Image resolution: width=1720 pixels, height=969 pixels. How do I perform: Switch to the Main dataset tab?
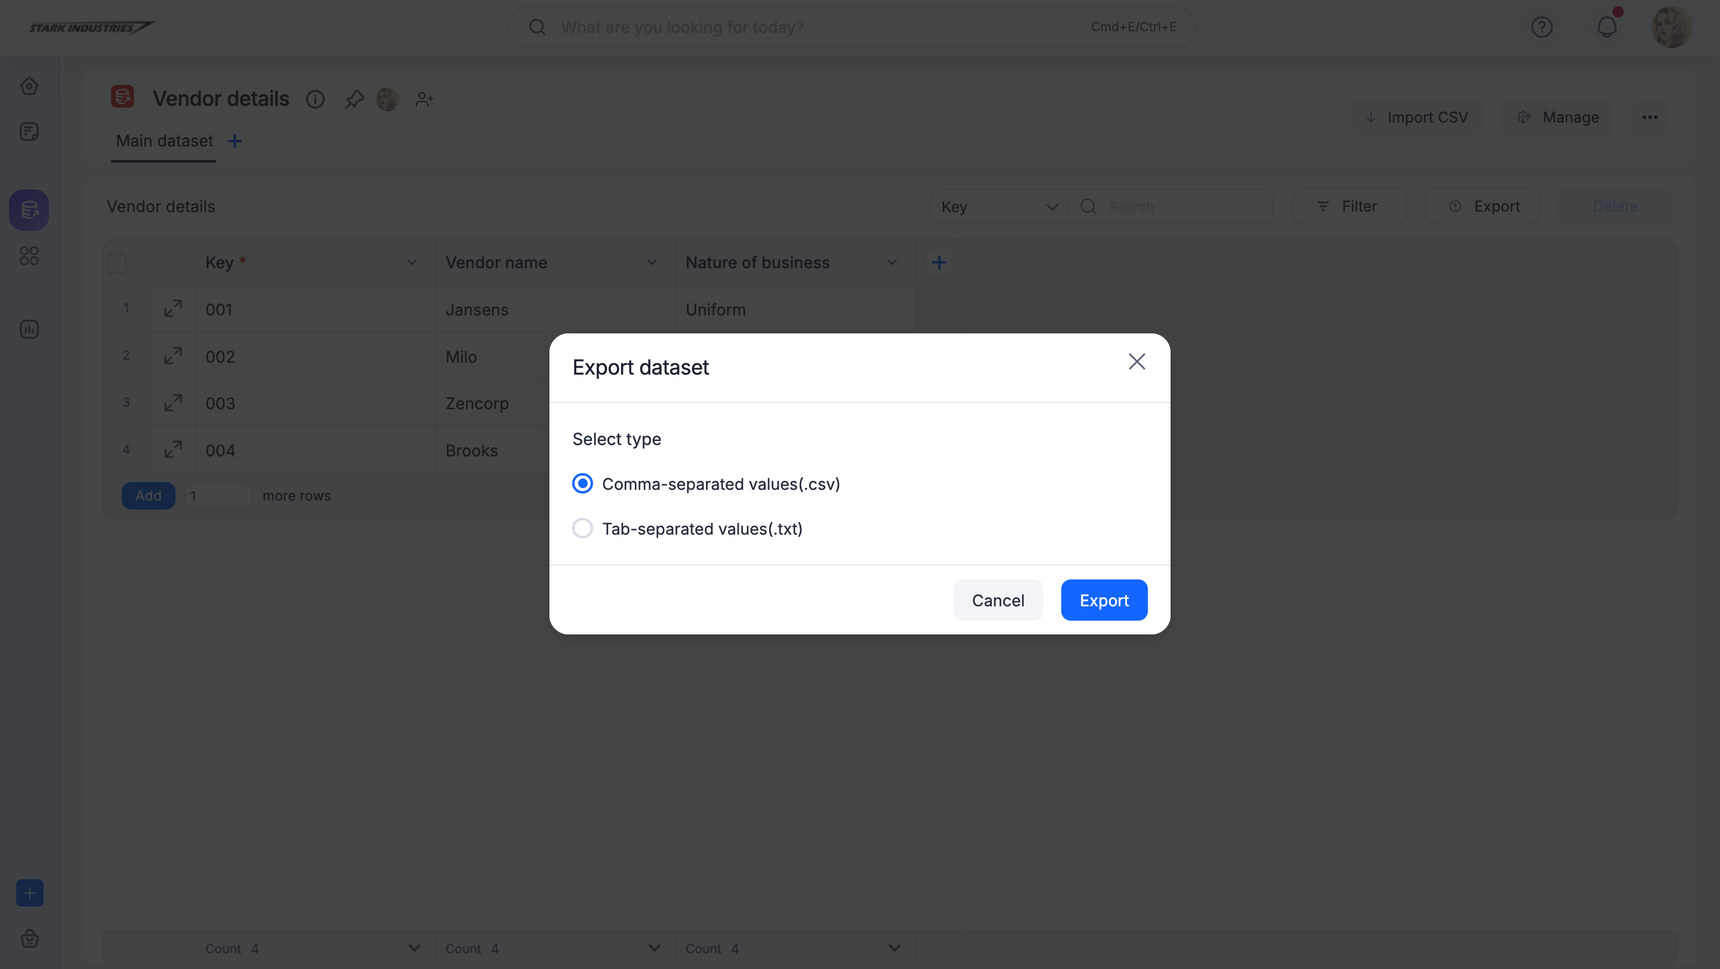164,141
